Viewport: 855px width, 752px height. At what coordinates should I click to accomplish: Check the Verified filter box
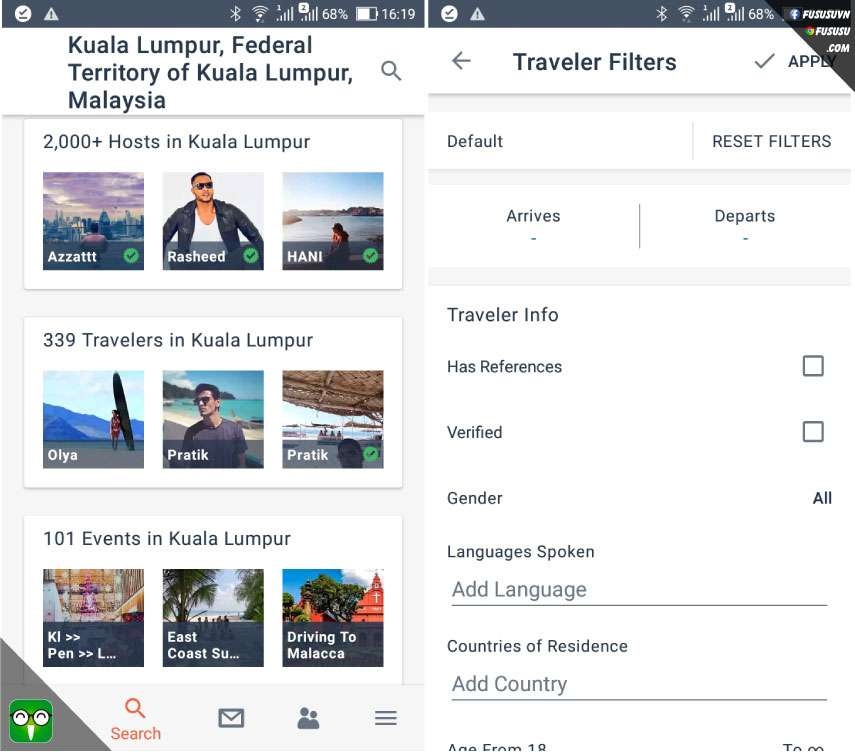click(813, 431)
